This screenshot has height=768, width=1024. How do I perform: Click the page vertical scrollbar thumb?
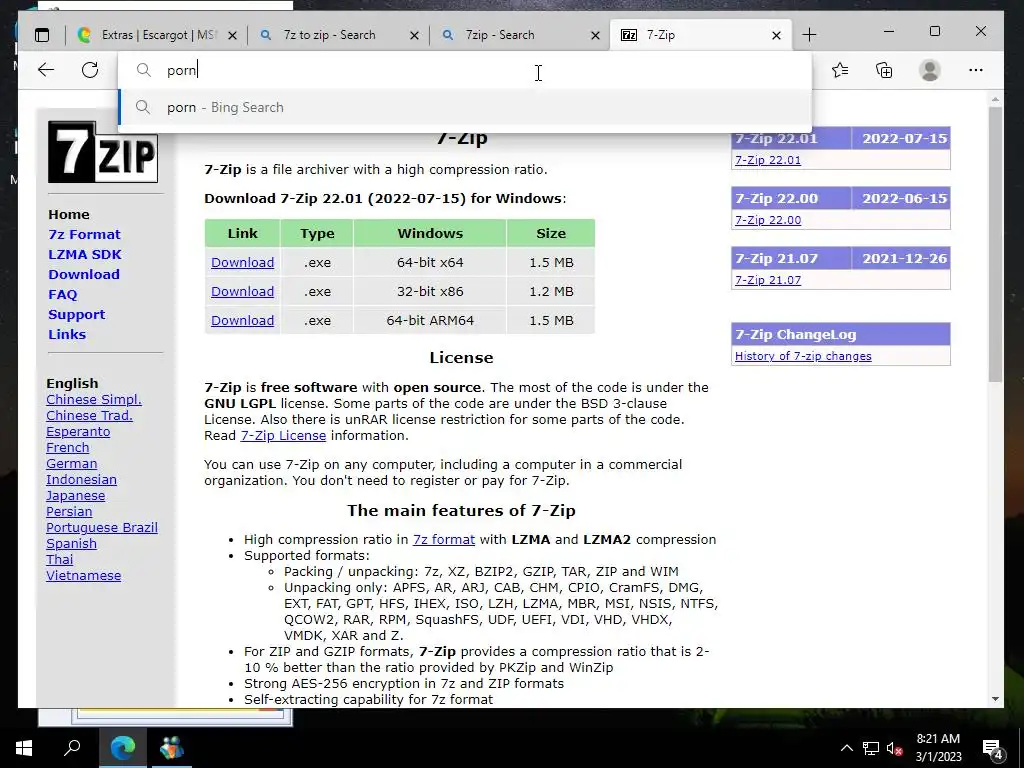coord(995,245)
